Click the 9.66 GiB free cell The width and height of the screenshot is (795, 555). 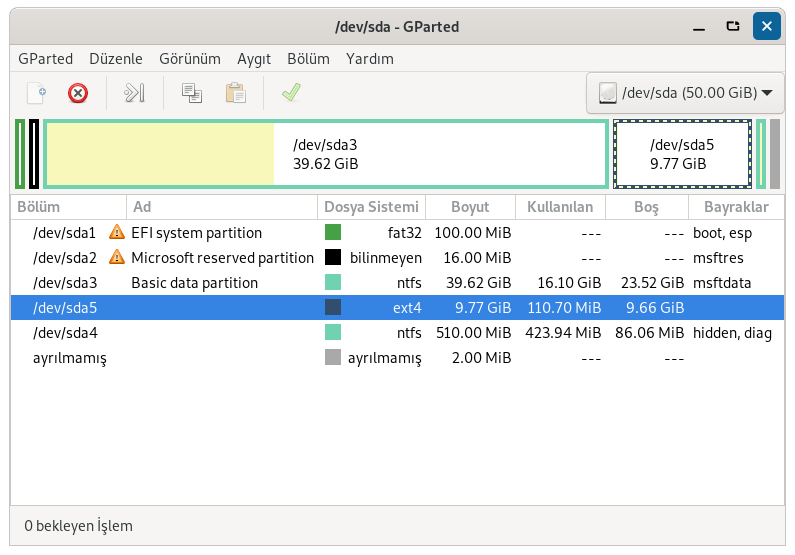[x=655, y=307]
